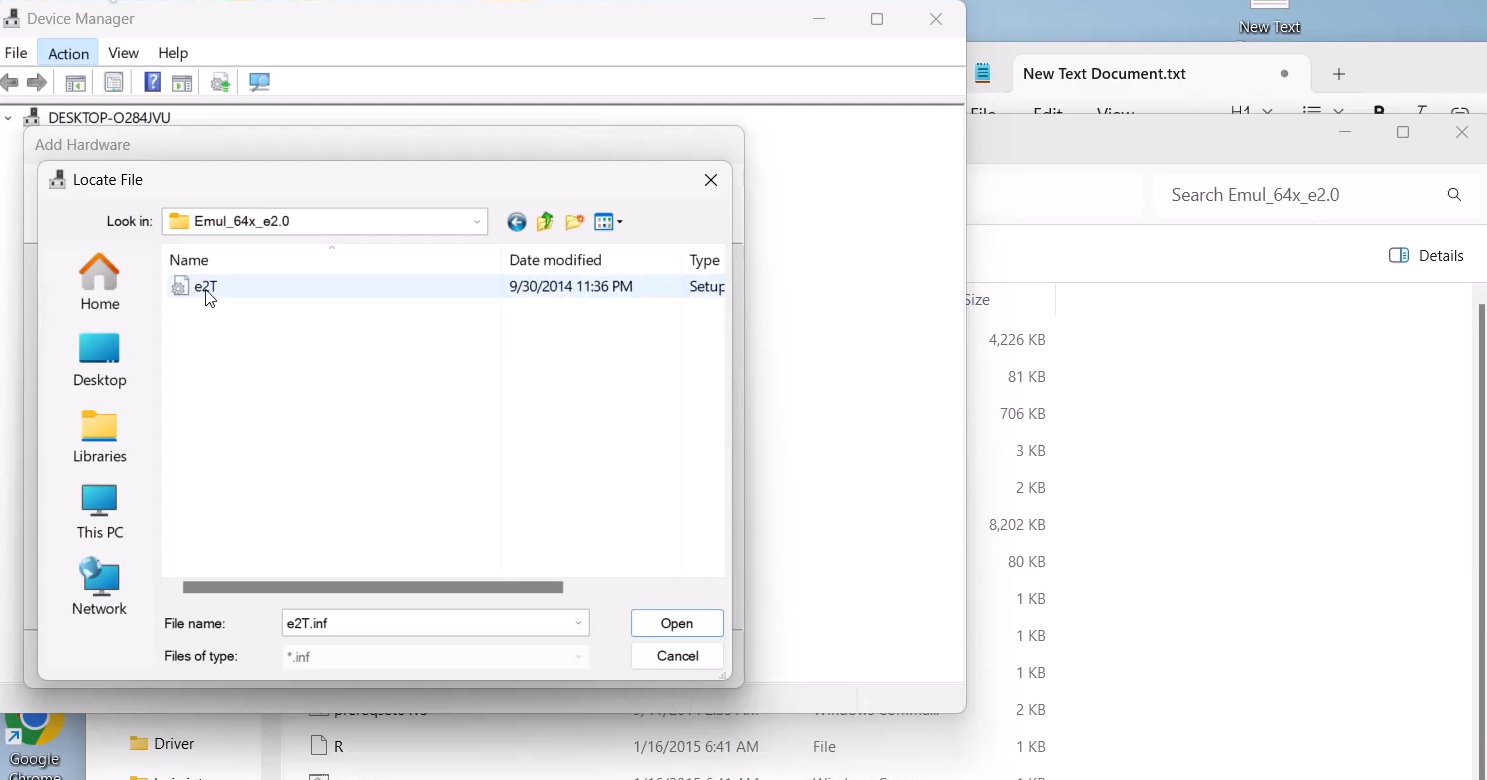
Task: Click the Back arrow in Locate File dialog
Action: (x=516, y=222)
